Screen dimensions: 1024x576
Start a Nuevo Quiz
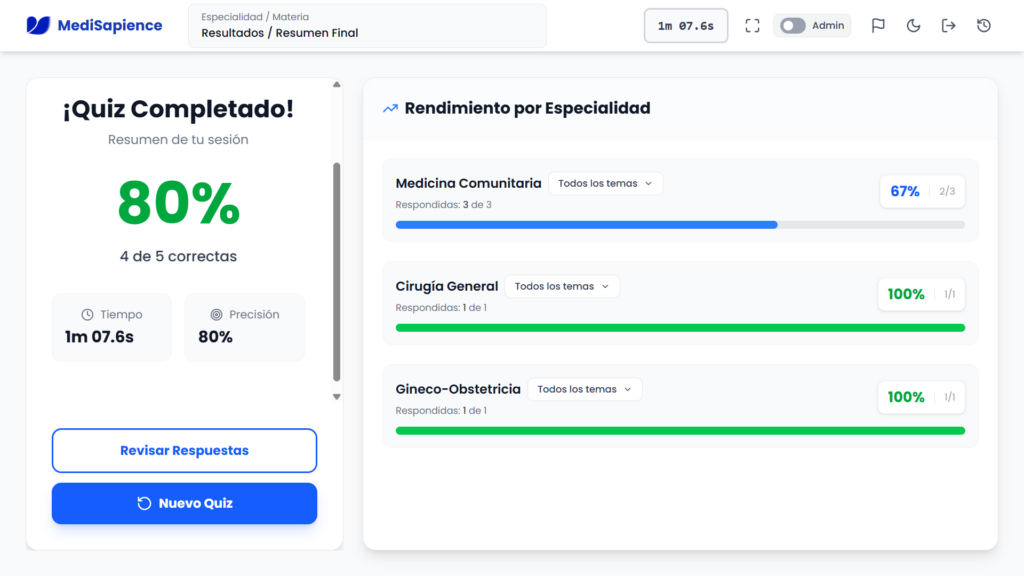tap(184, 504)
